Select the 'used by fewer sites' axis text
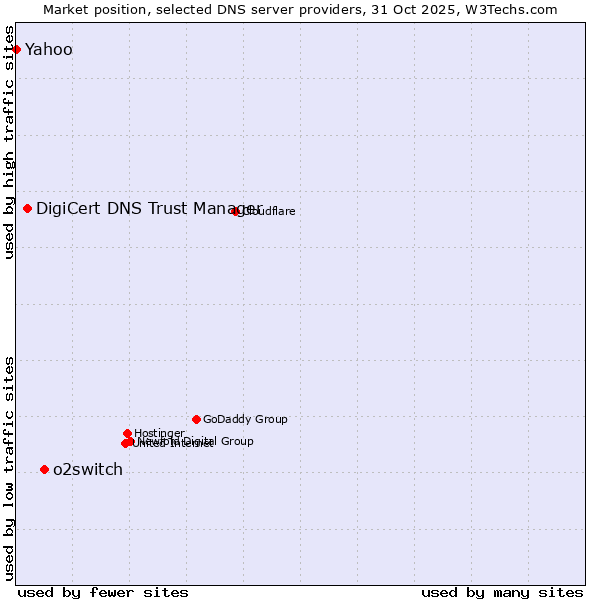The height and width of the screenshot is (600, 600). click(103, 593)
